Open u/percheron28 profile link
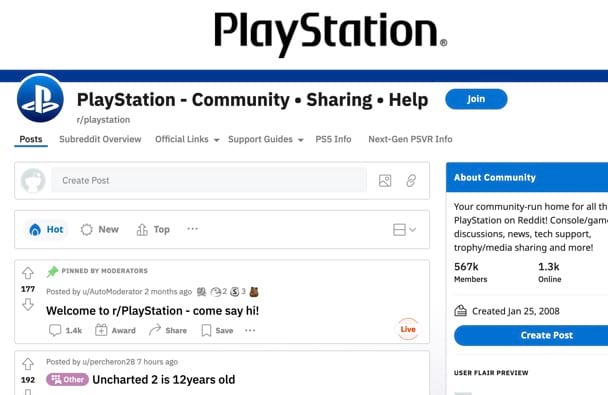 109,362
